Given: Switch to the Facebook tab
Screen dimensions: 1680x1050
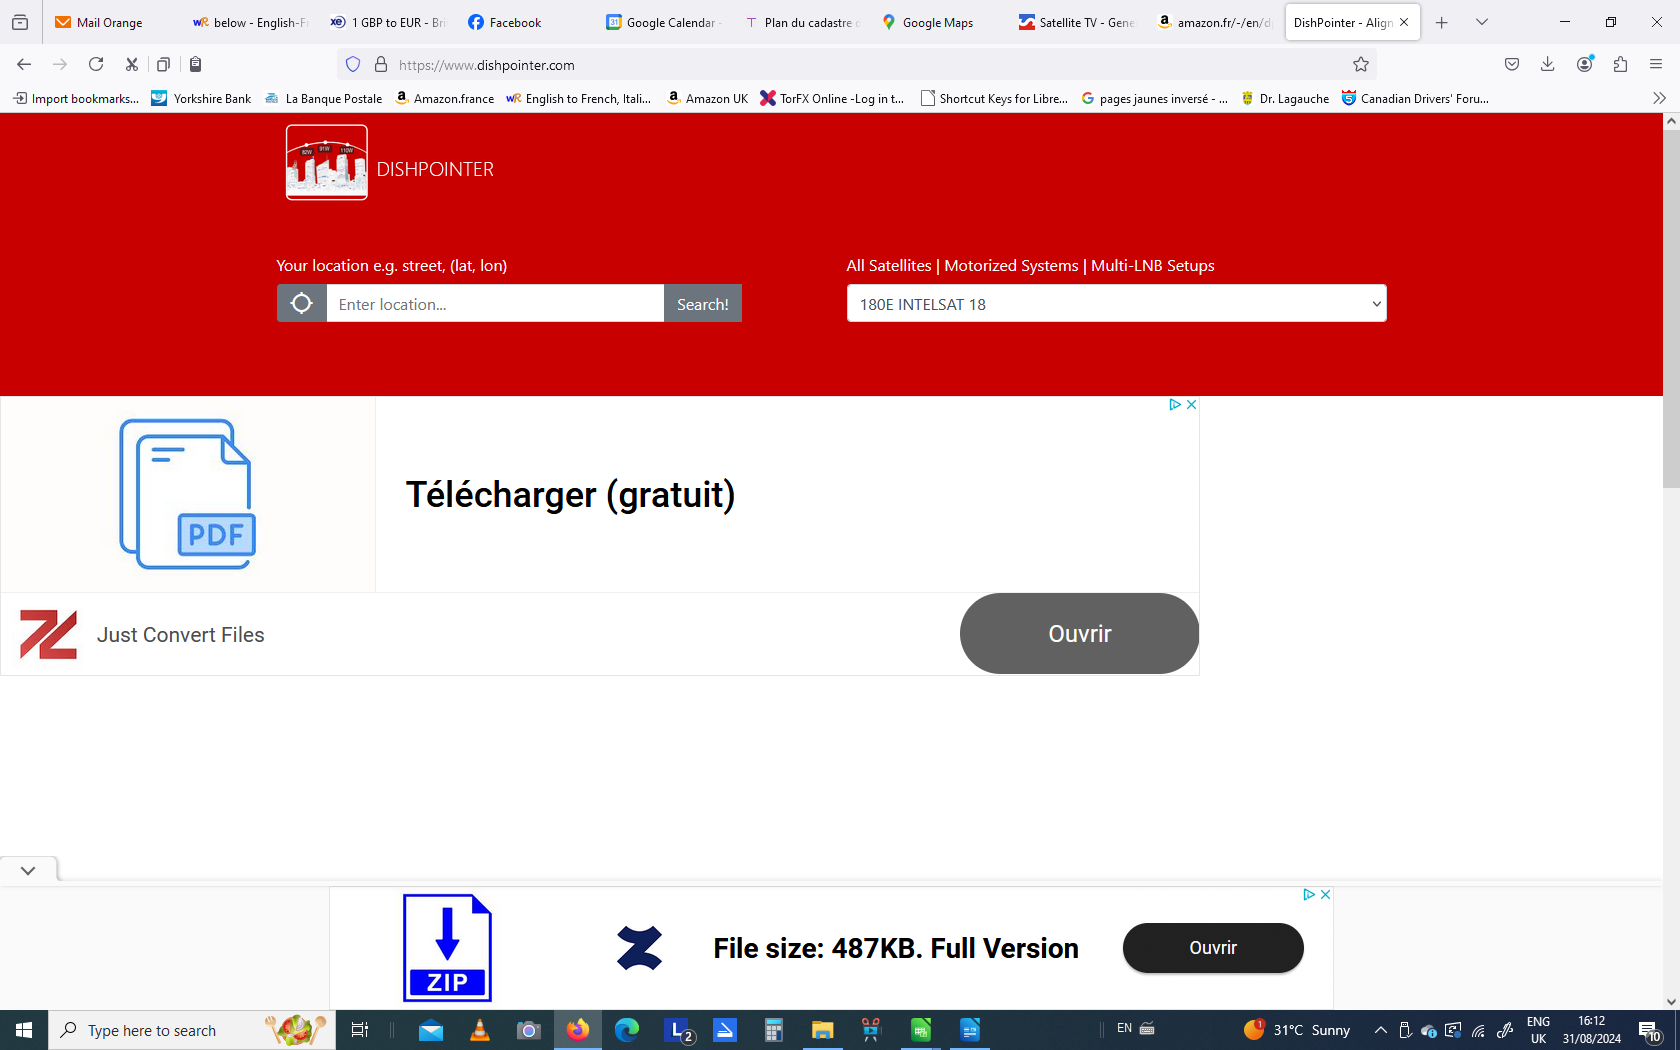Looking at the screenshot, I should (506, 22).
